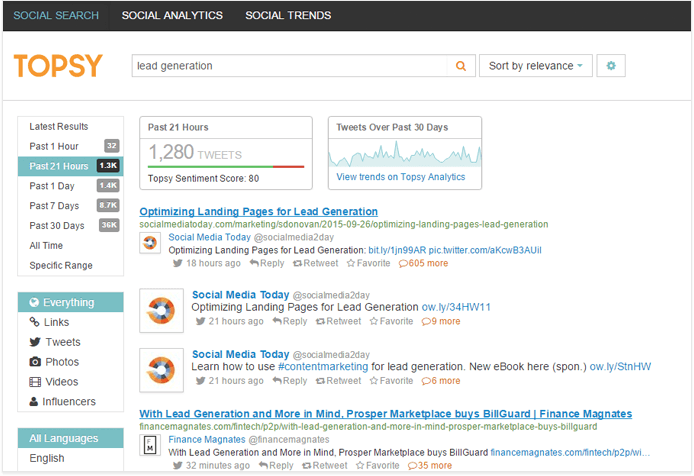Image resolution: width=694 pixels, height=476 pixels.
Task: Open the settings gear button
Action: pos(611,66)
